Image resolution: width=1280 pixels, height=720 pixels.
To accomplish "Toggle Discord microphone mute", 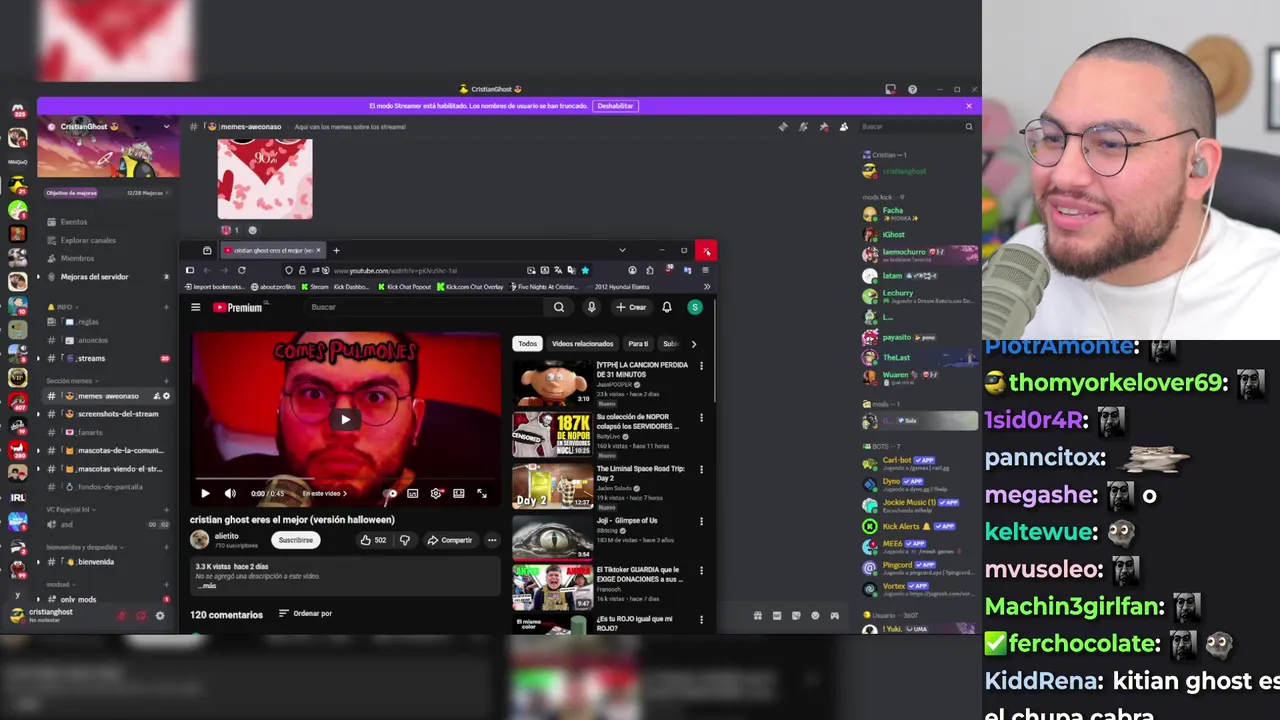I will 122,616.
